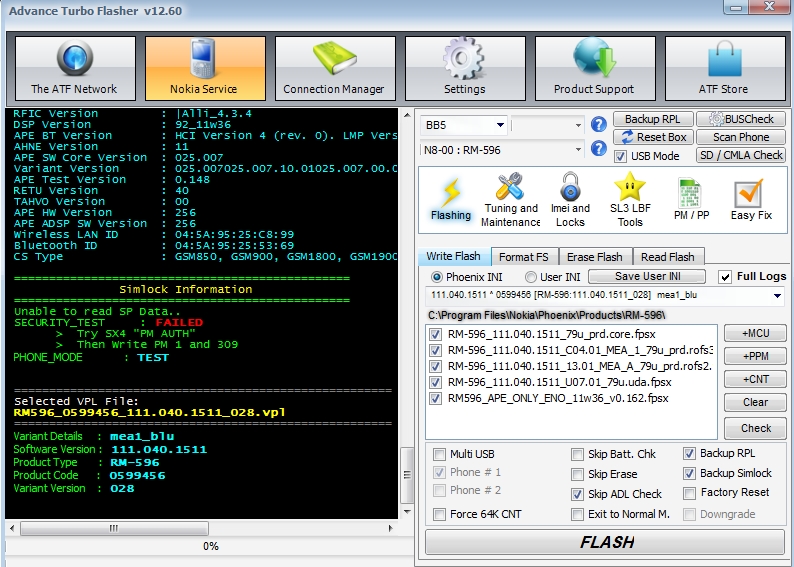Uncheck the core.fpsx file checkbox

pos(435,335)
